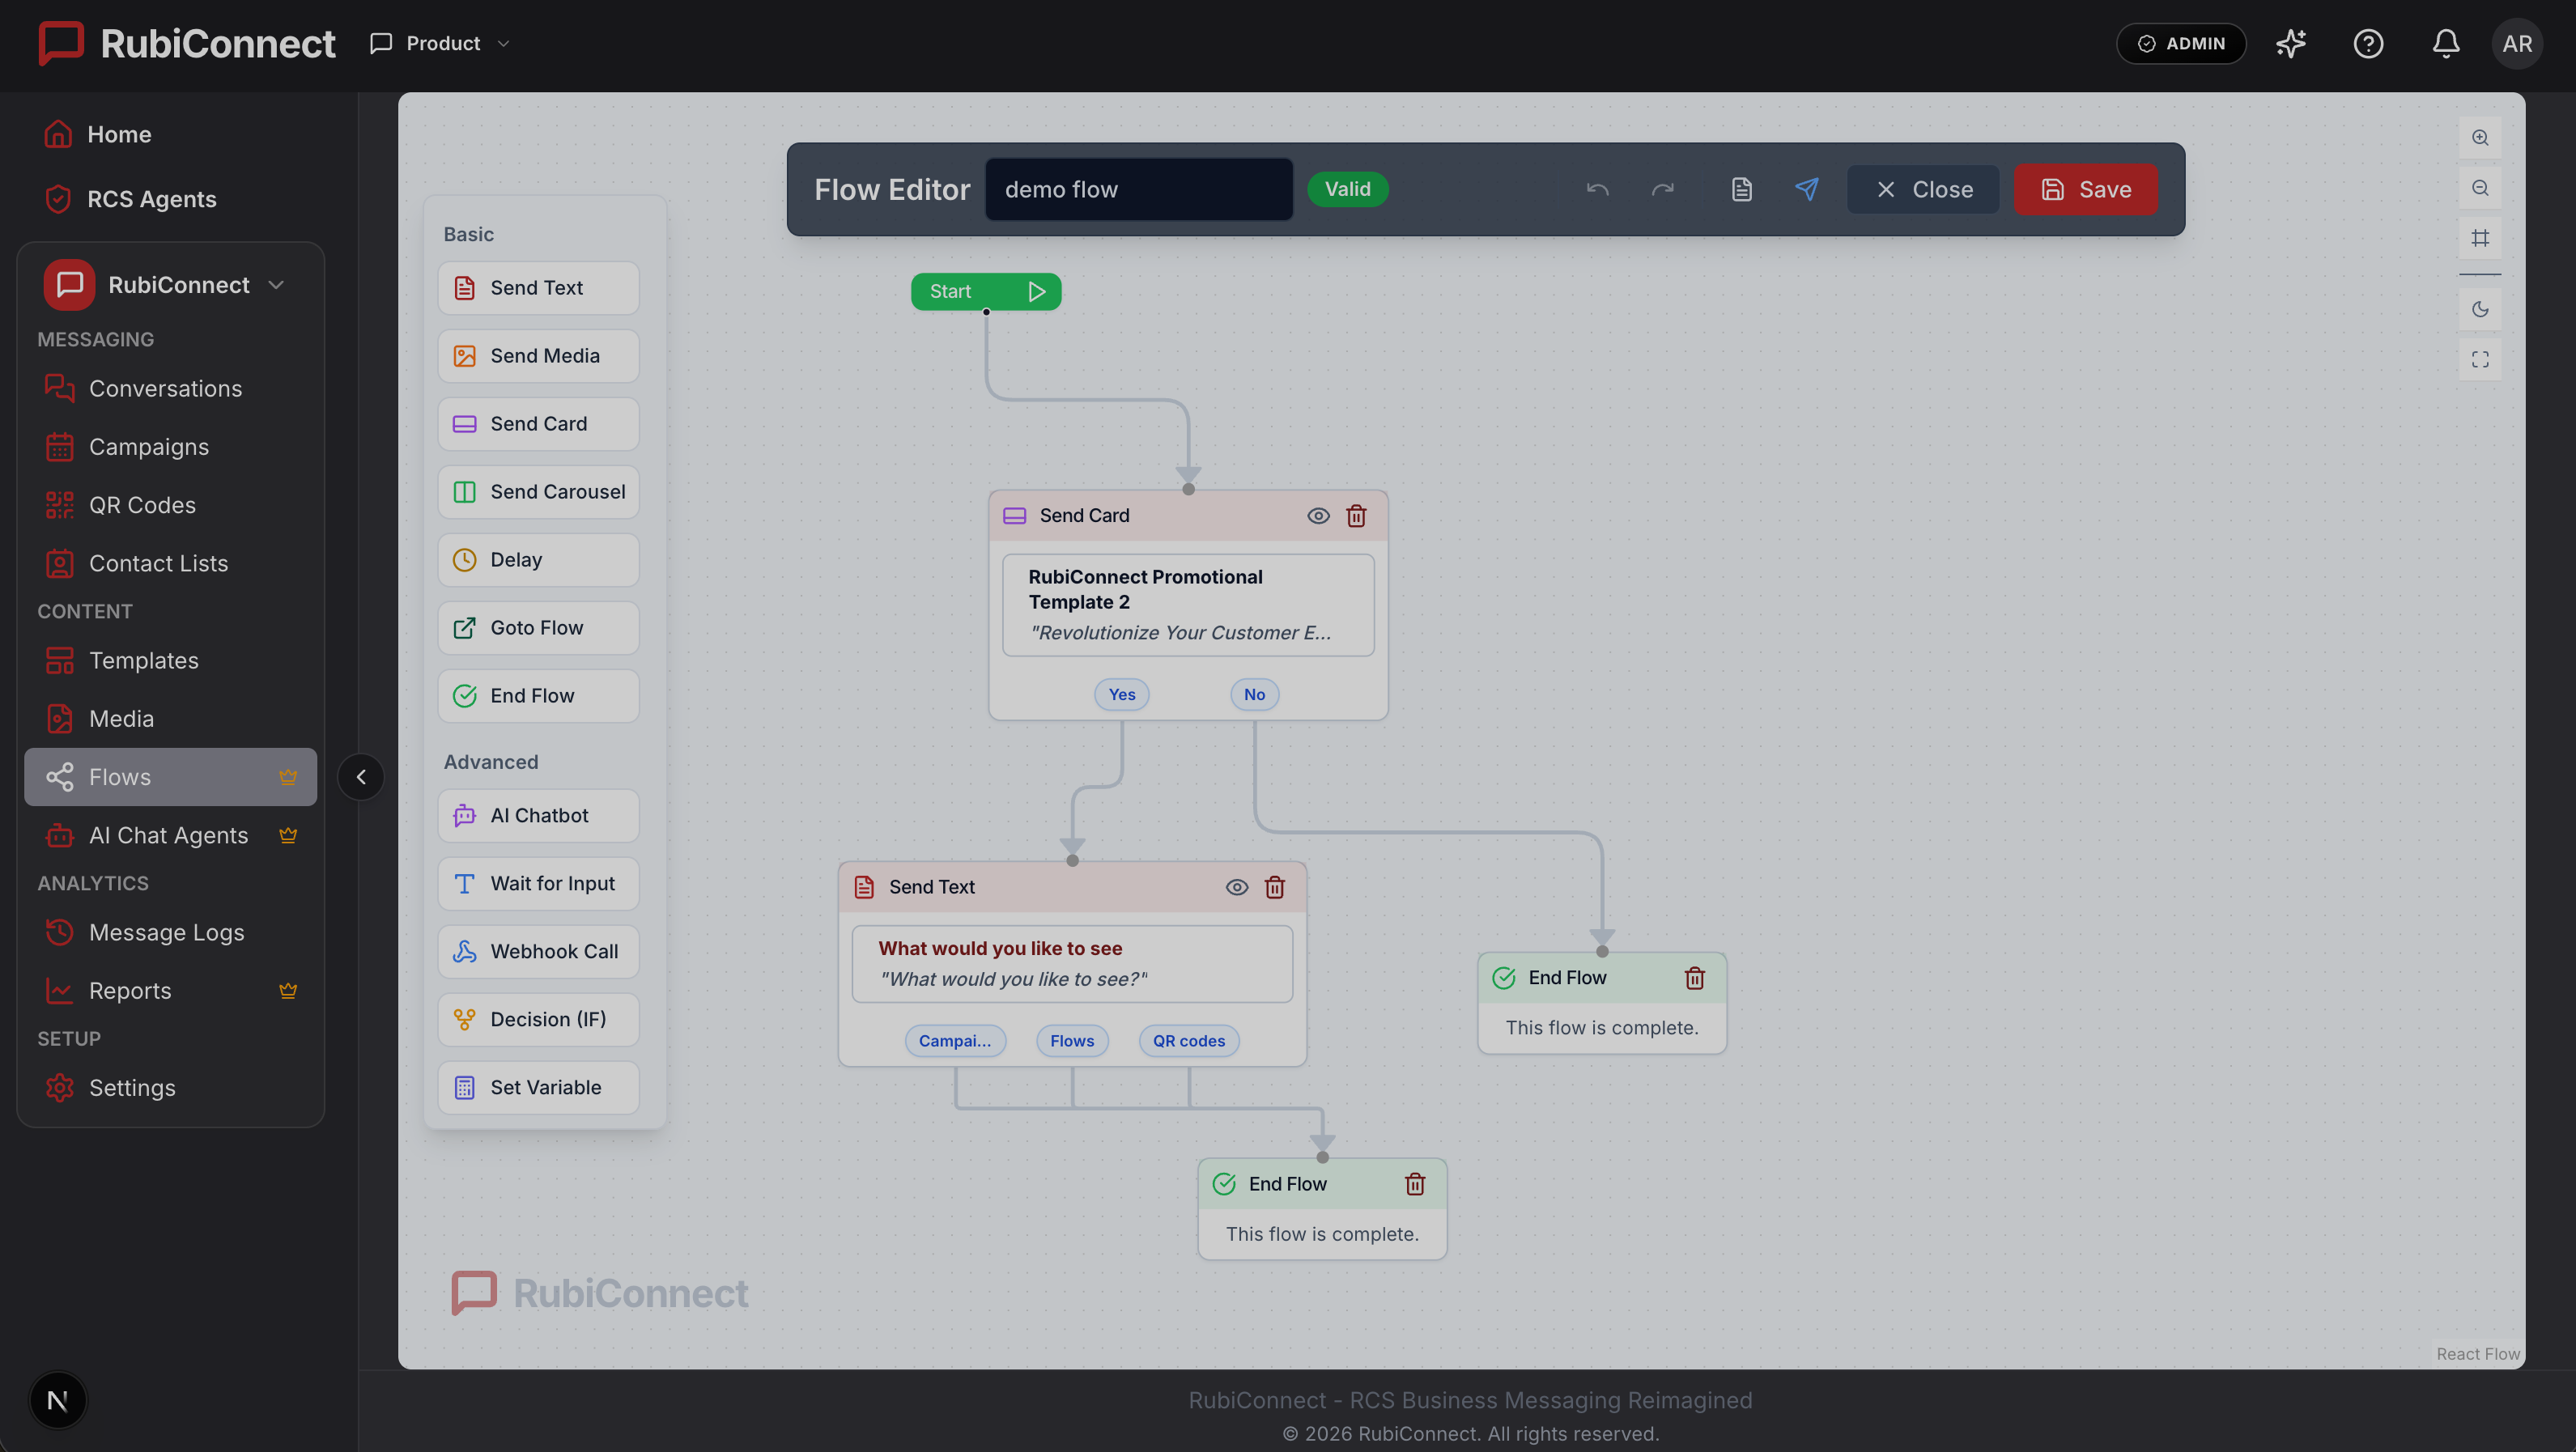
Task: Select Decision (IF) block in palette
Action: [538, 1020]
